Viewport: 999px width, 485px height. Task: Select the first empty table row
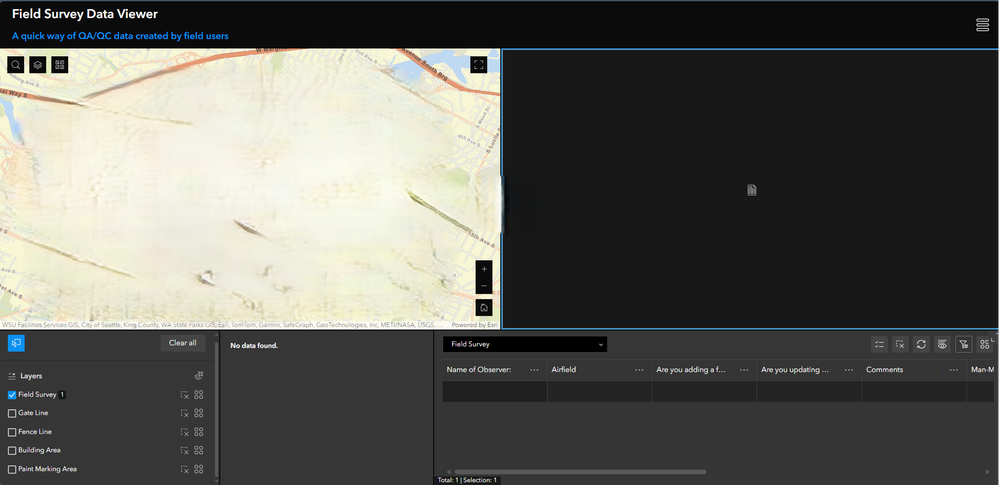[719, 391]
